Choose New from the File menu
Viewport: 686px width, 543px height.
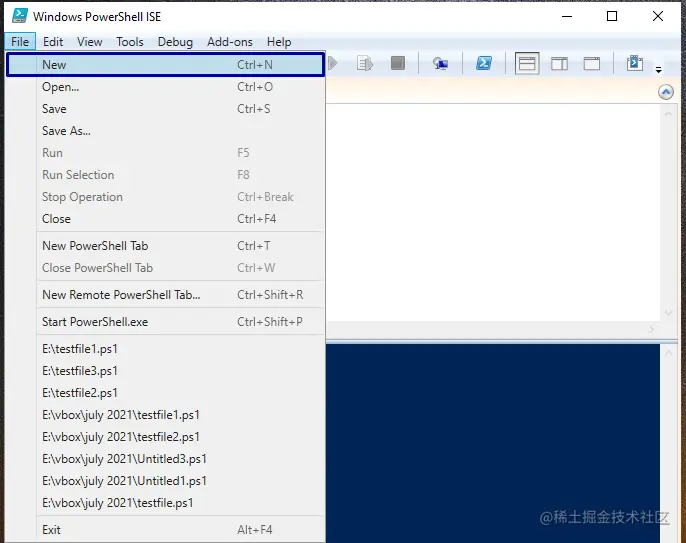click(166, 65)
